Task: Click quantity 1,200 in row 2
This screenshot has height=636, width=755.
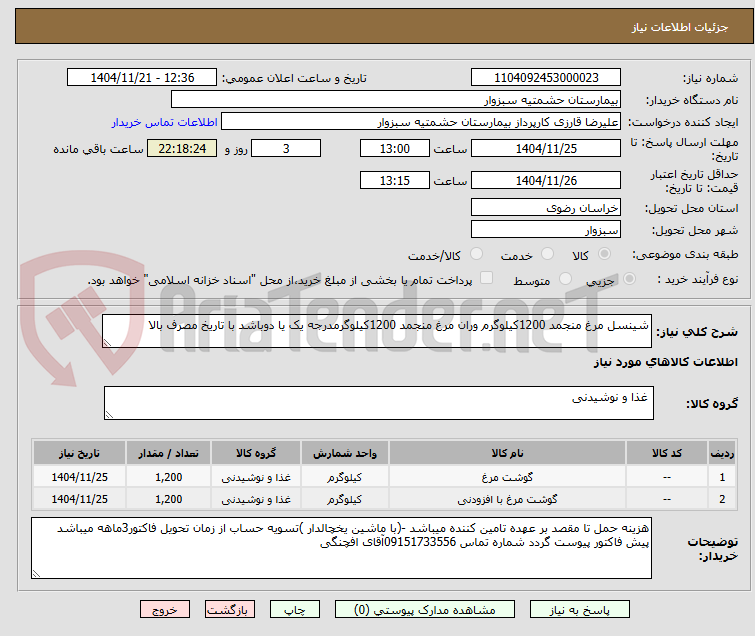Action: (169, 499)
